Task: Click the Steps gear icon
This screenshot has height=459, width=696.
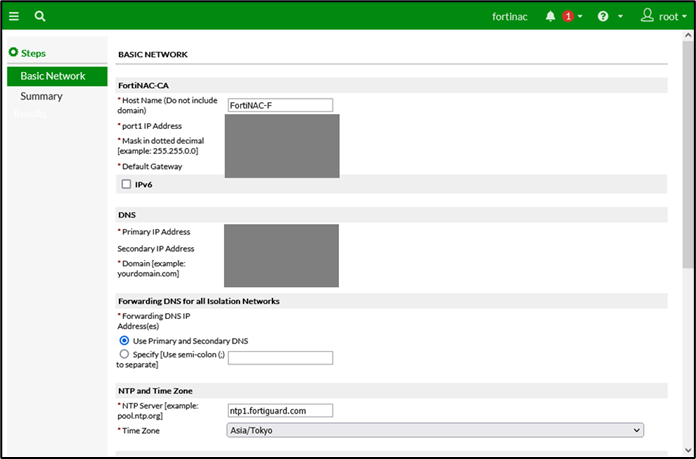Action: coord(13,52)
